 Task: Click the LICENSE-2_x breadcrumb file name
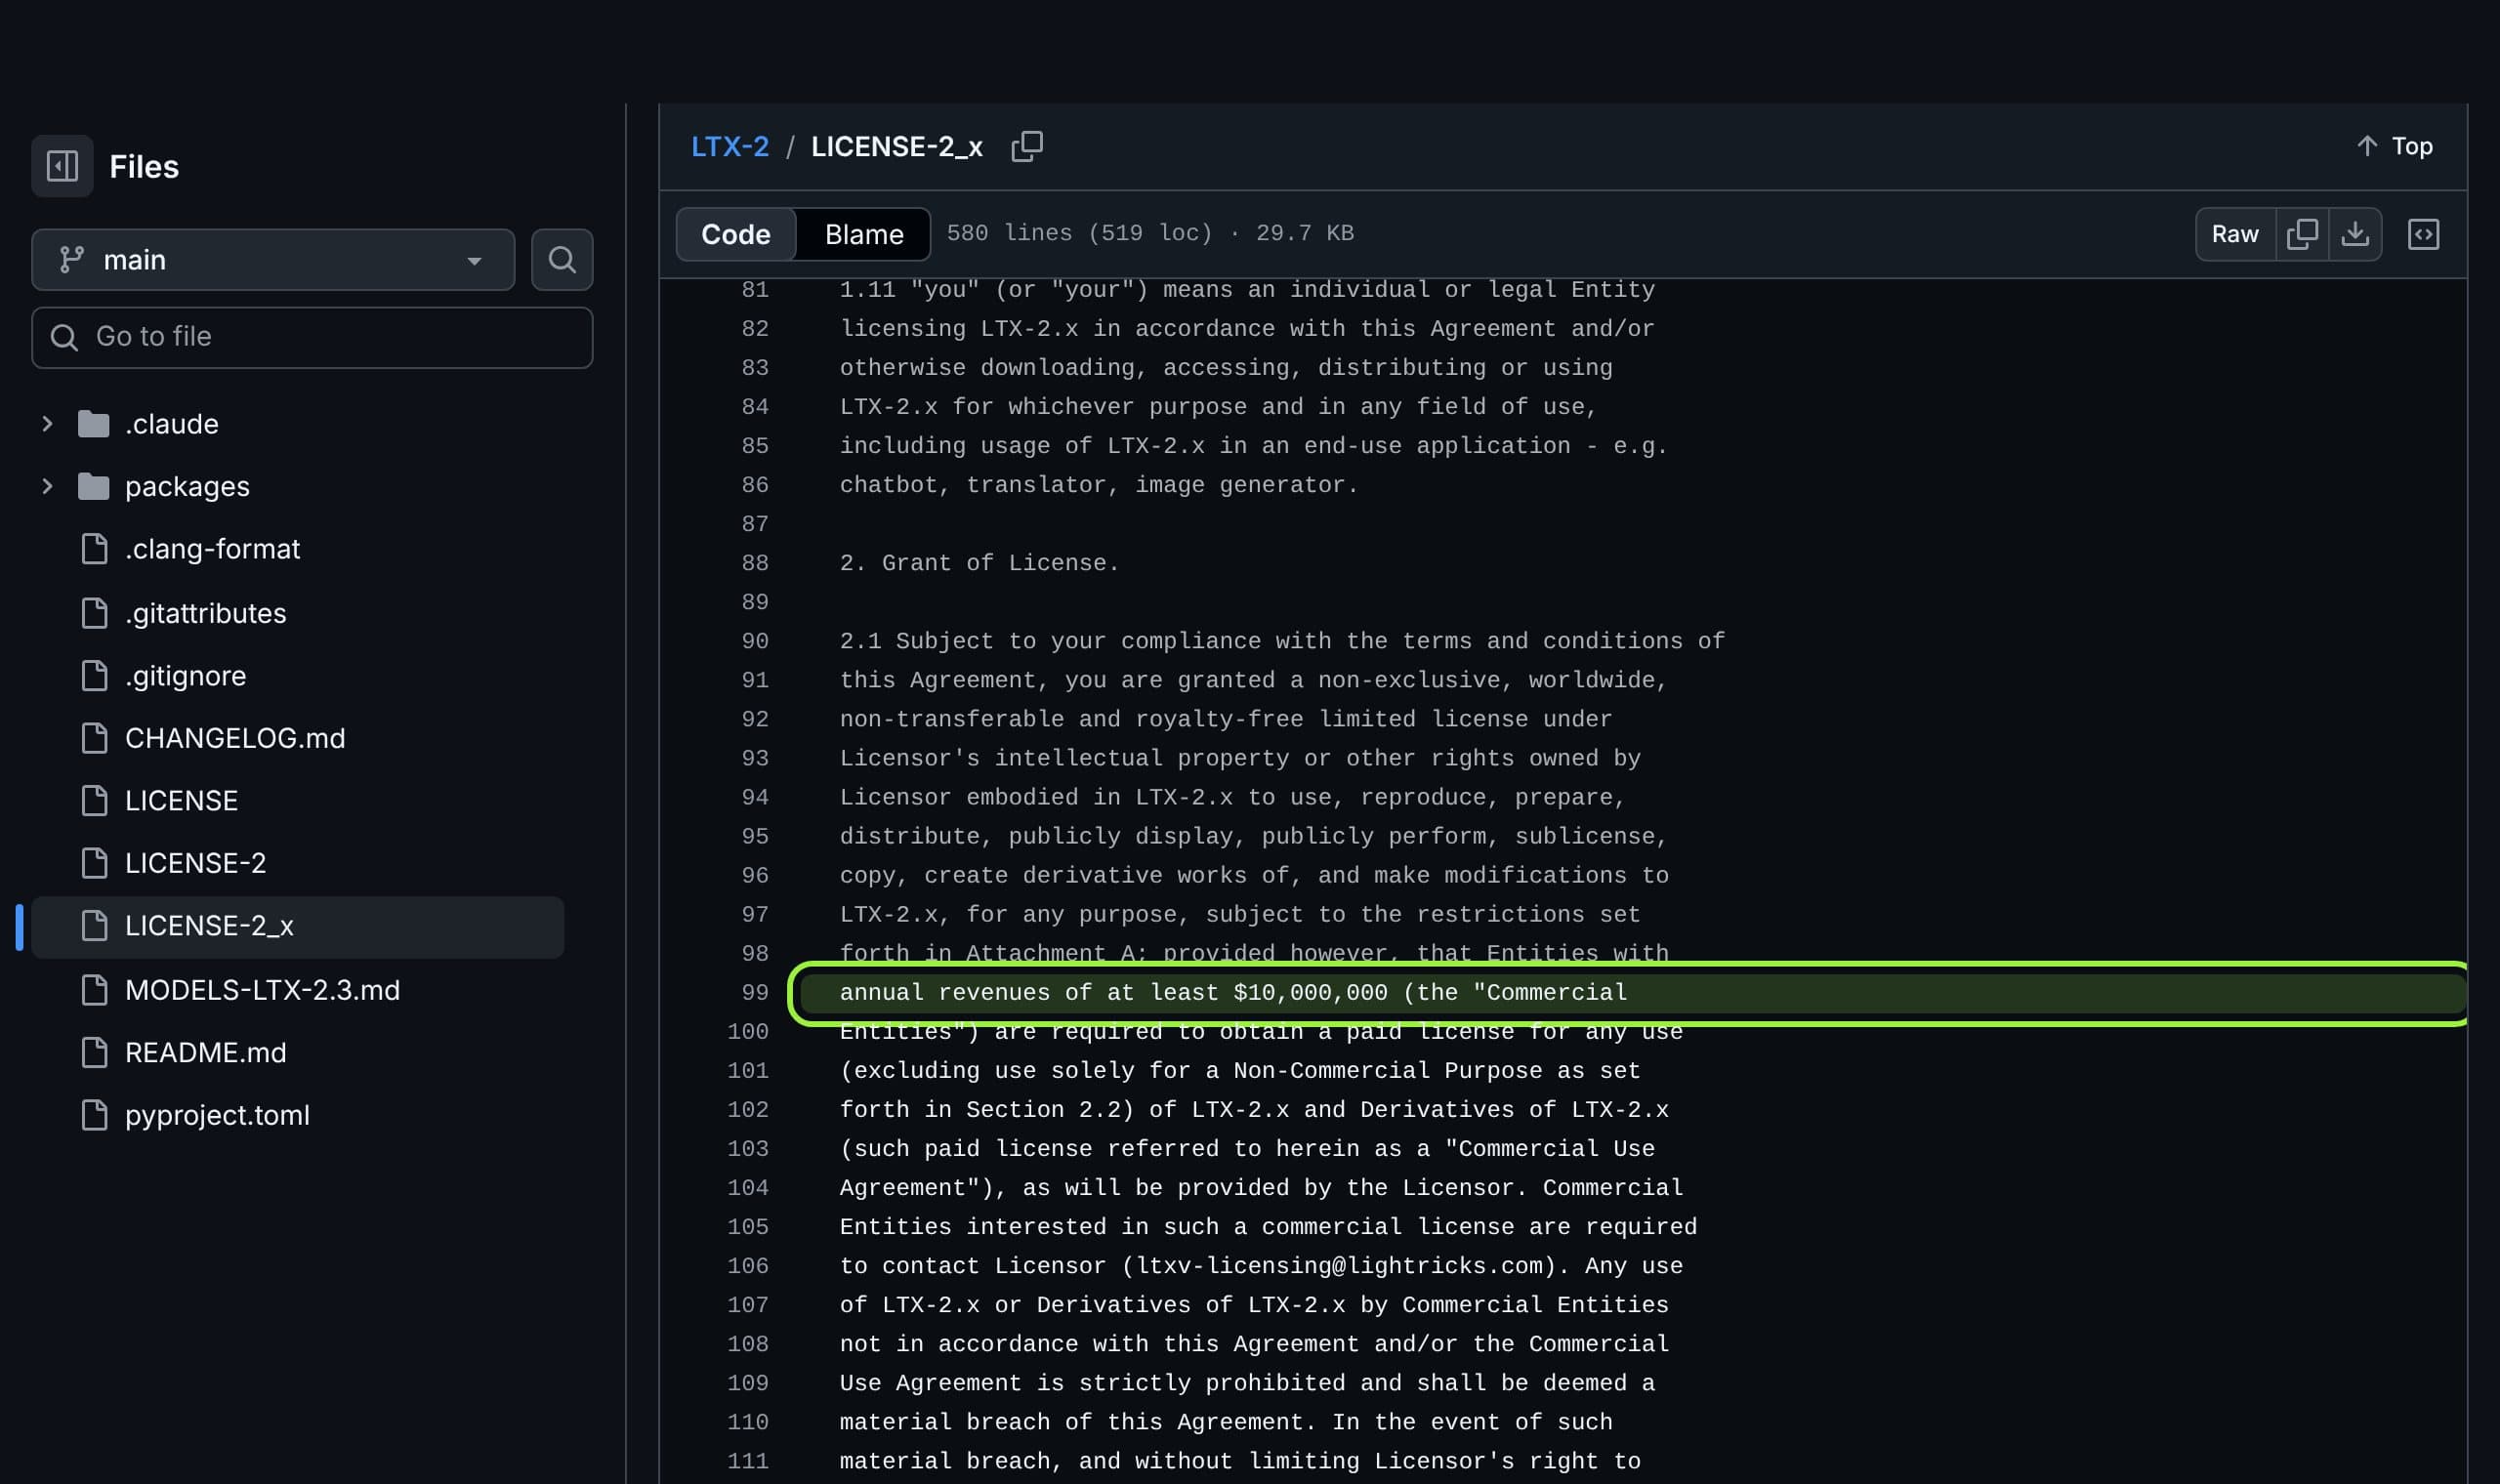(896, 147)
